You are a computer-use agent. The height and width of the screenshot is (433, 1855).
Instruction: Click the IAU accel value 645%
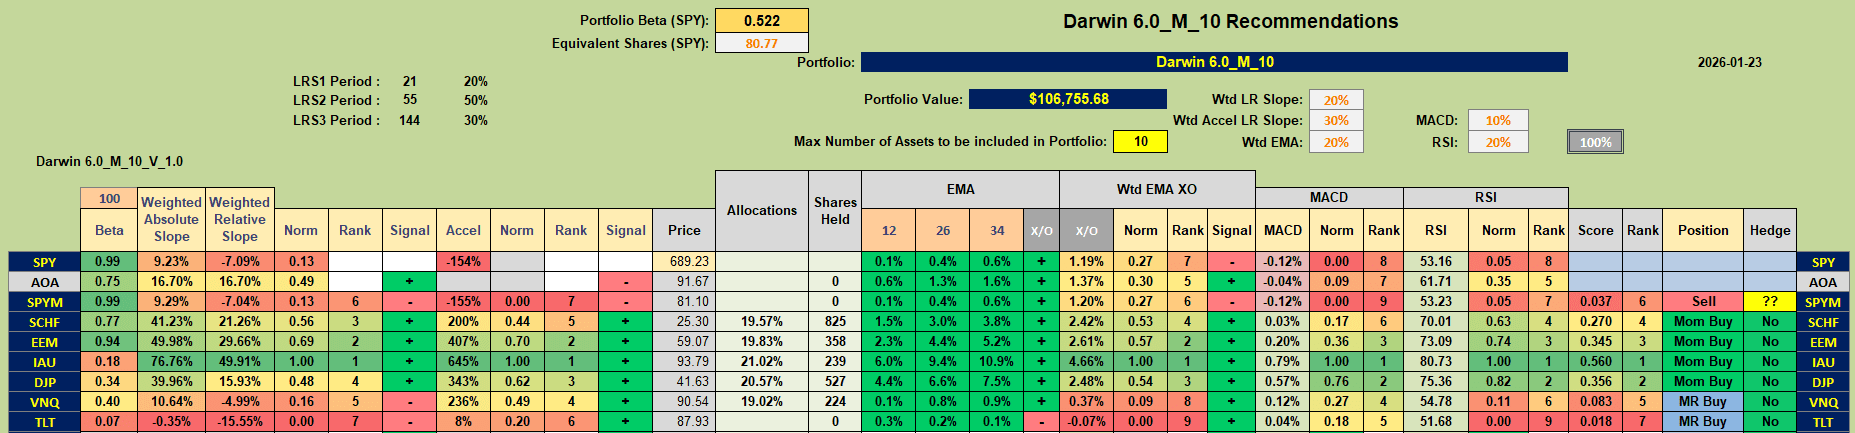point(463,361)
